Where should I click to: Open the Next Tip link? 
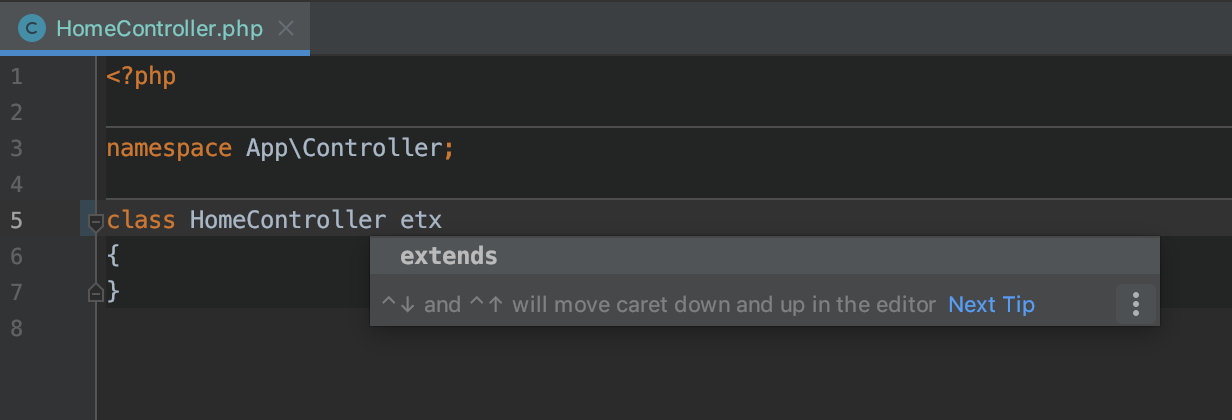tap(991, 305)
